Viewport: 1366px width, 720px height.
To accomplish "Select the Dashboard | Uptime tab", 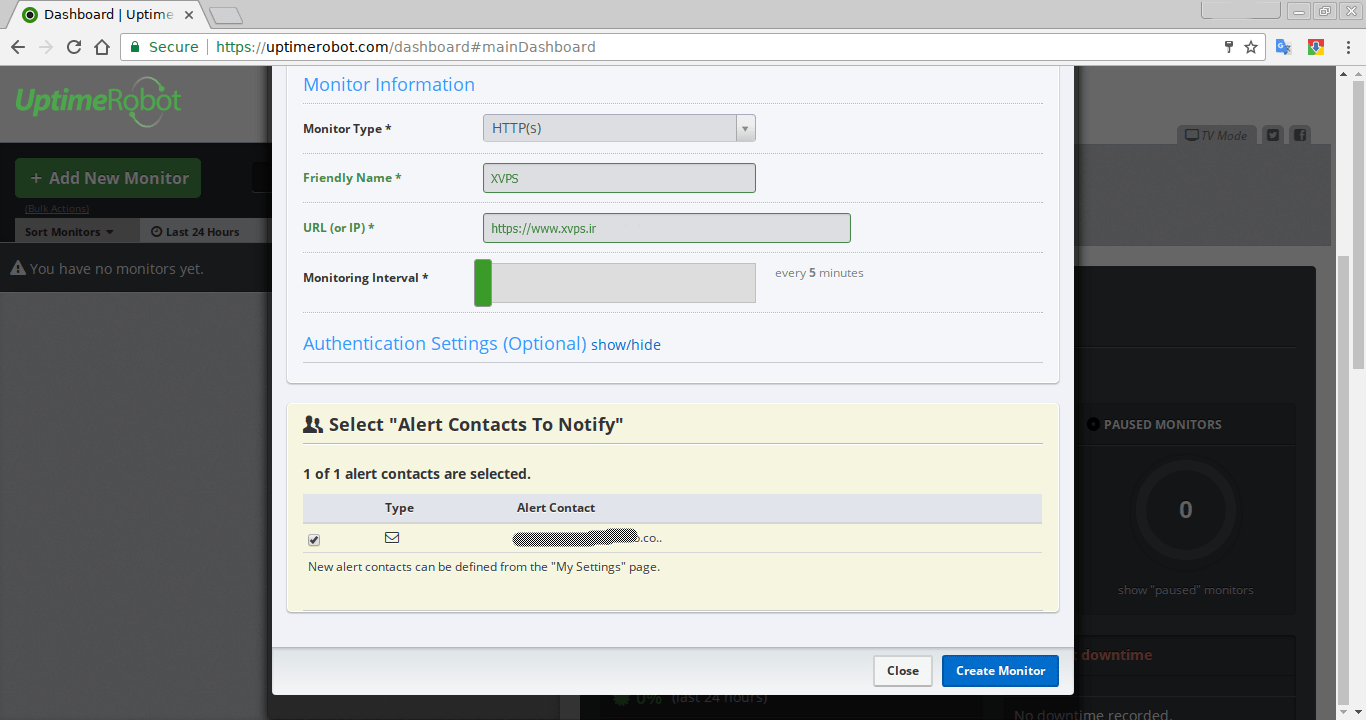I will point(108,15).
